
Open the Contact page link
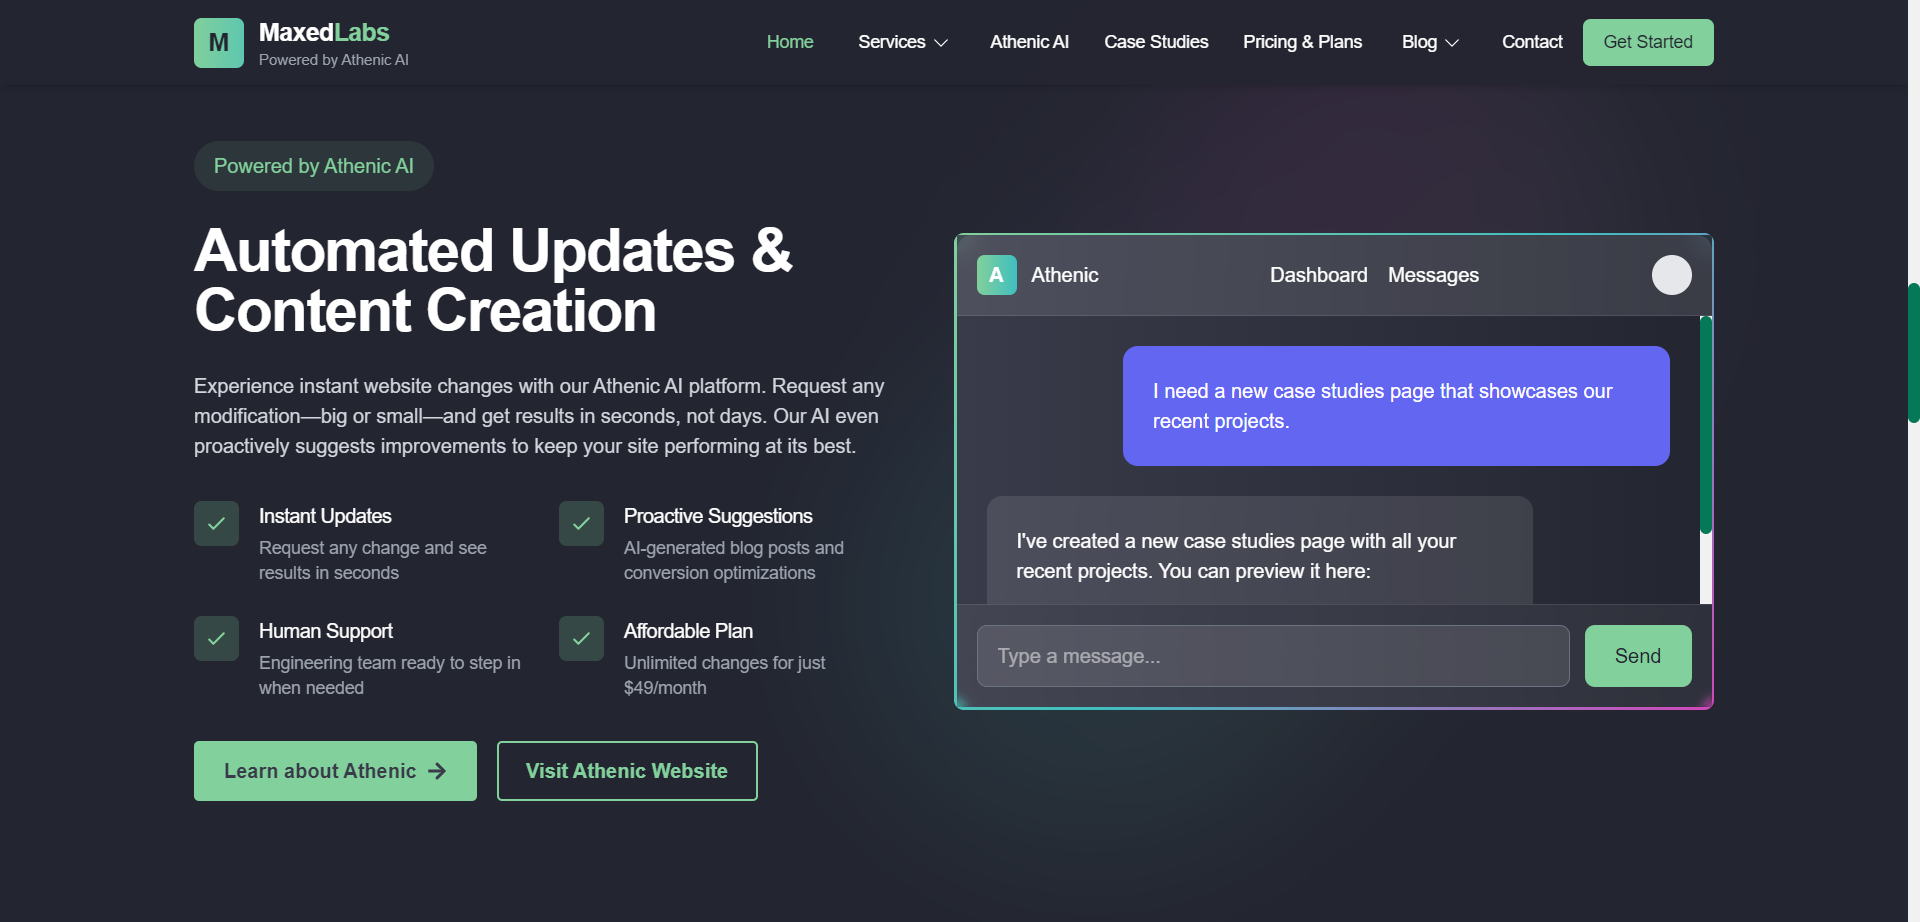coord(1532,42)
